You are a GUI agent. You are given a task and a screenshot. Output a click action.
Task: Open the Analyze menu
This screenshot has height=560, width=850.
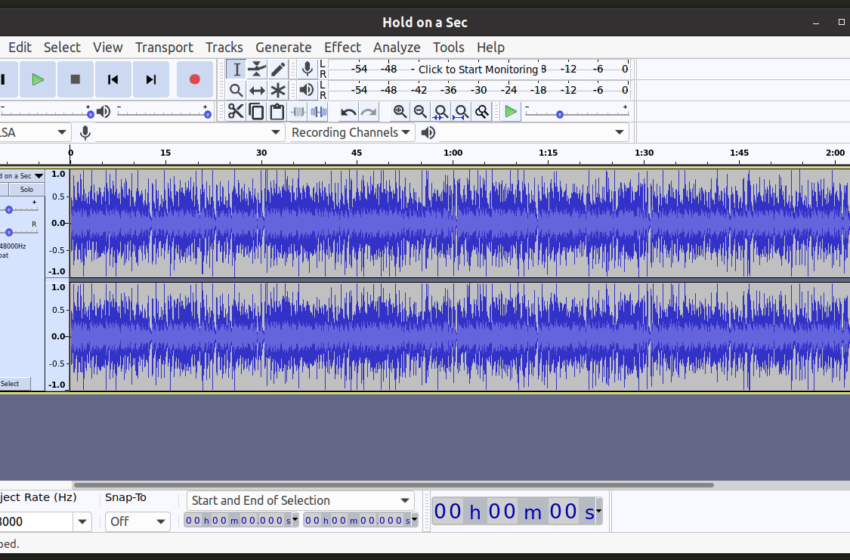coord(396,47)
